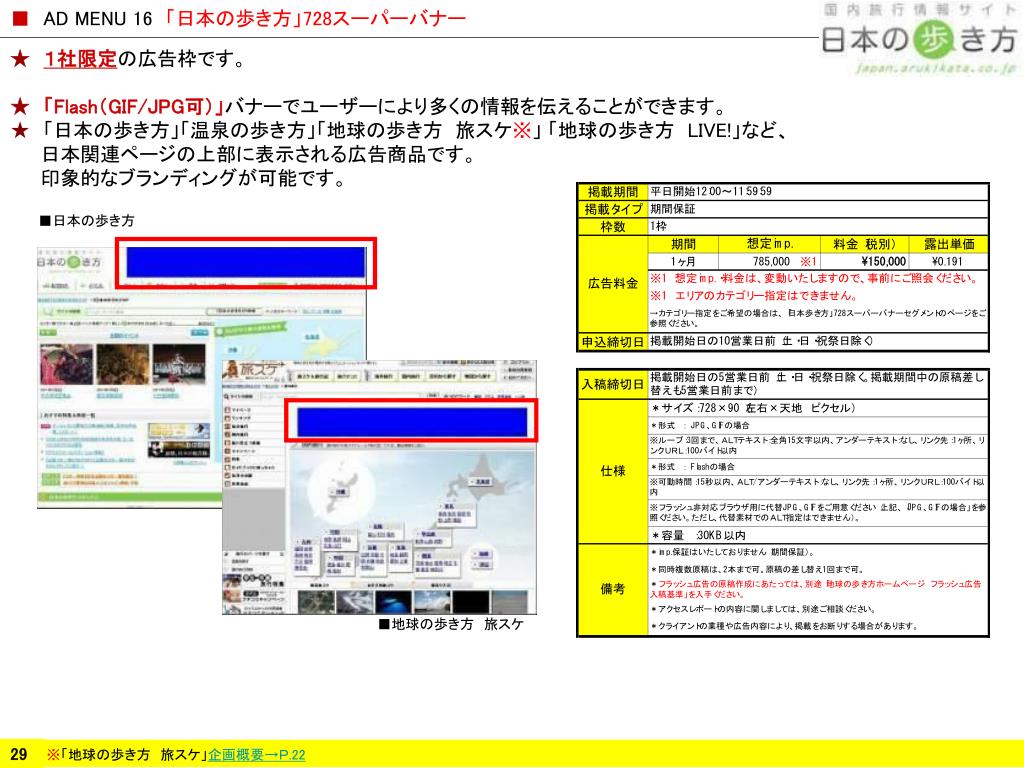
Task: Click the red 728スーパーバナー title text
Action: (x=315, y=18)
